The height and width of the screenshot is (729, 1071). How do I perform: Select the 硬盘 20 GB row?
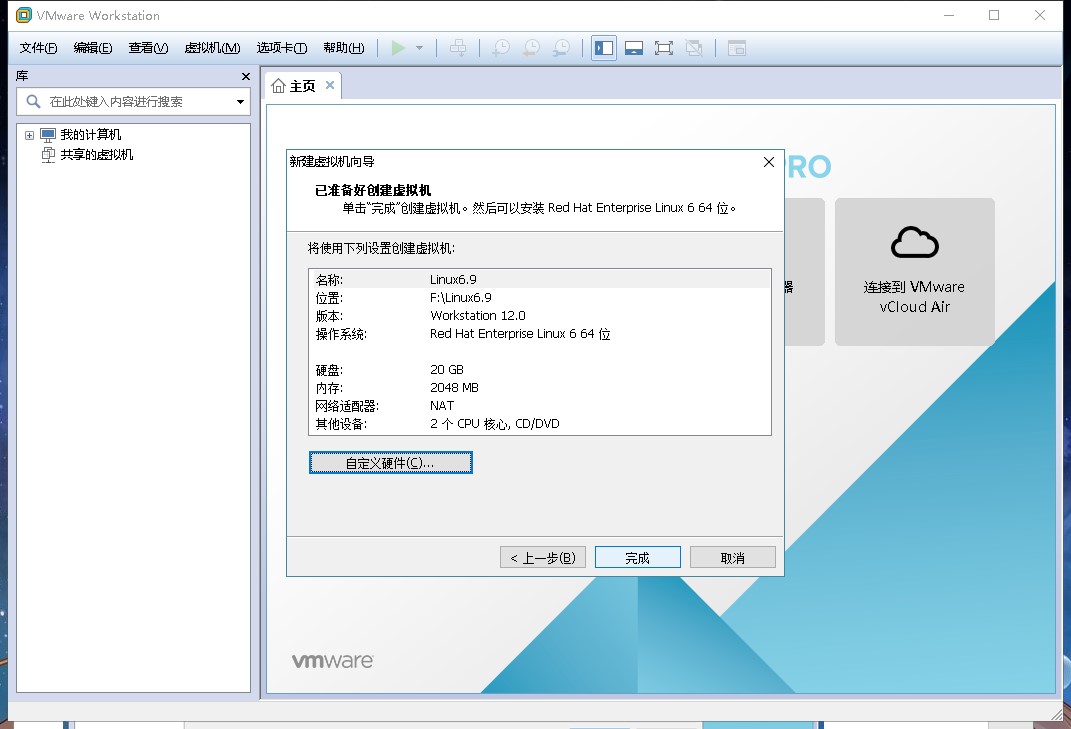point(540,370)
